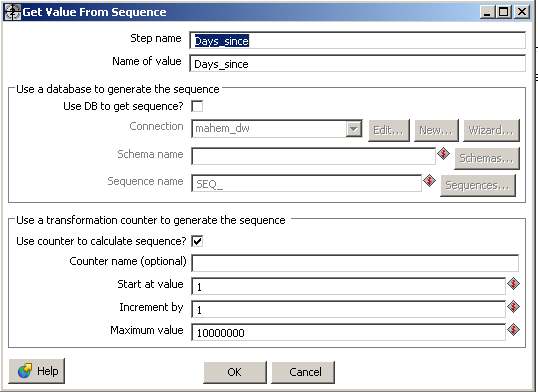Click the variable icon beside Increment by
Viewport: 538px width, 392px height.
tap(513, 307)
